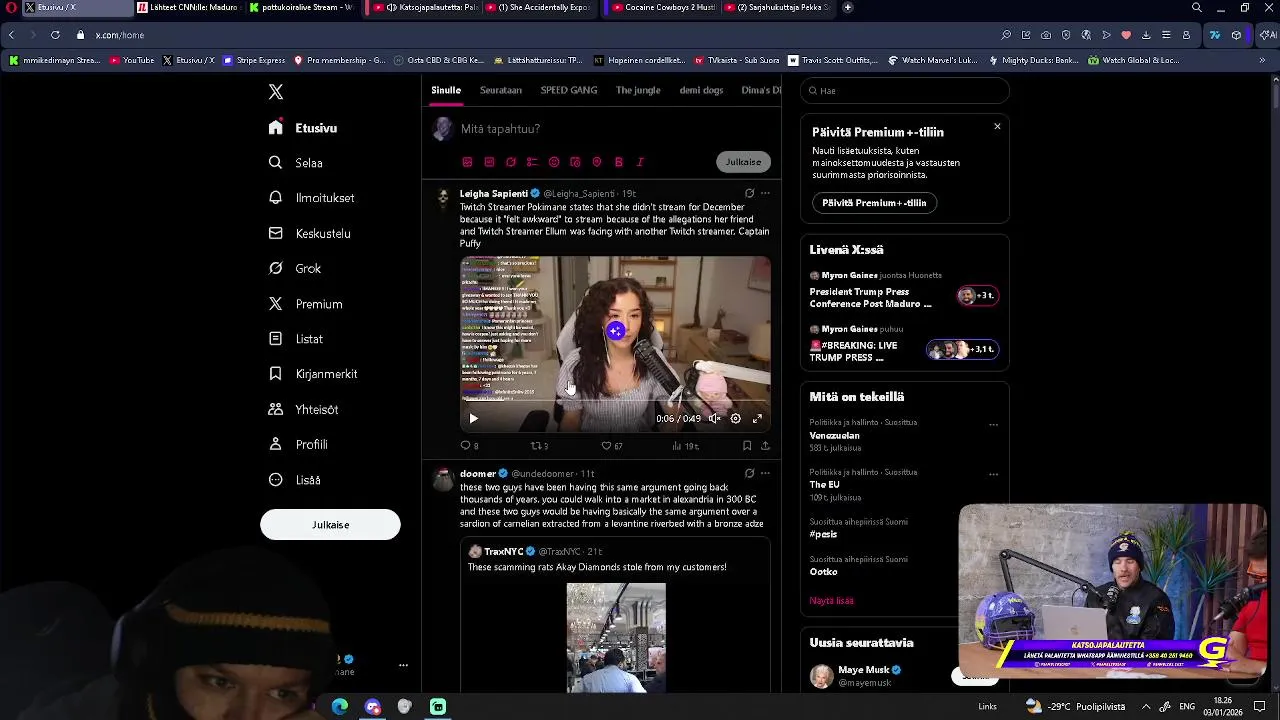Open account switcher menu dots
This screenshot has width=1280, height=720.
coord(403,665)
